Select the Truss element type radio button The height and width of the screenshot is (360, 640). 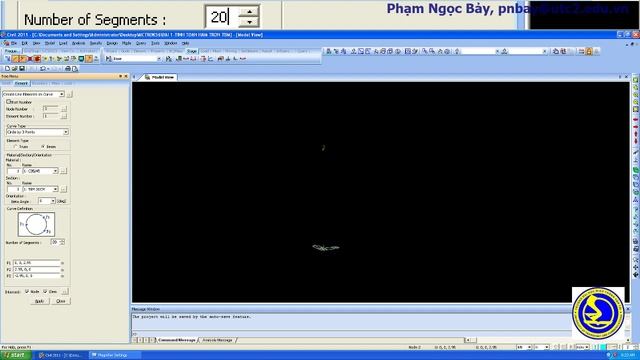pyautogui.click(x=15, y=147)
